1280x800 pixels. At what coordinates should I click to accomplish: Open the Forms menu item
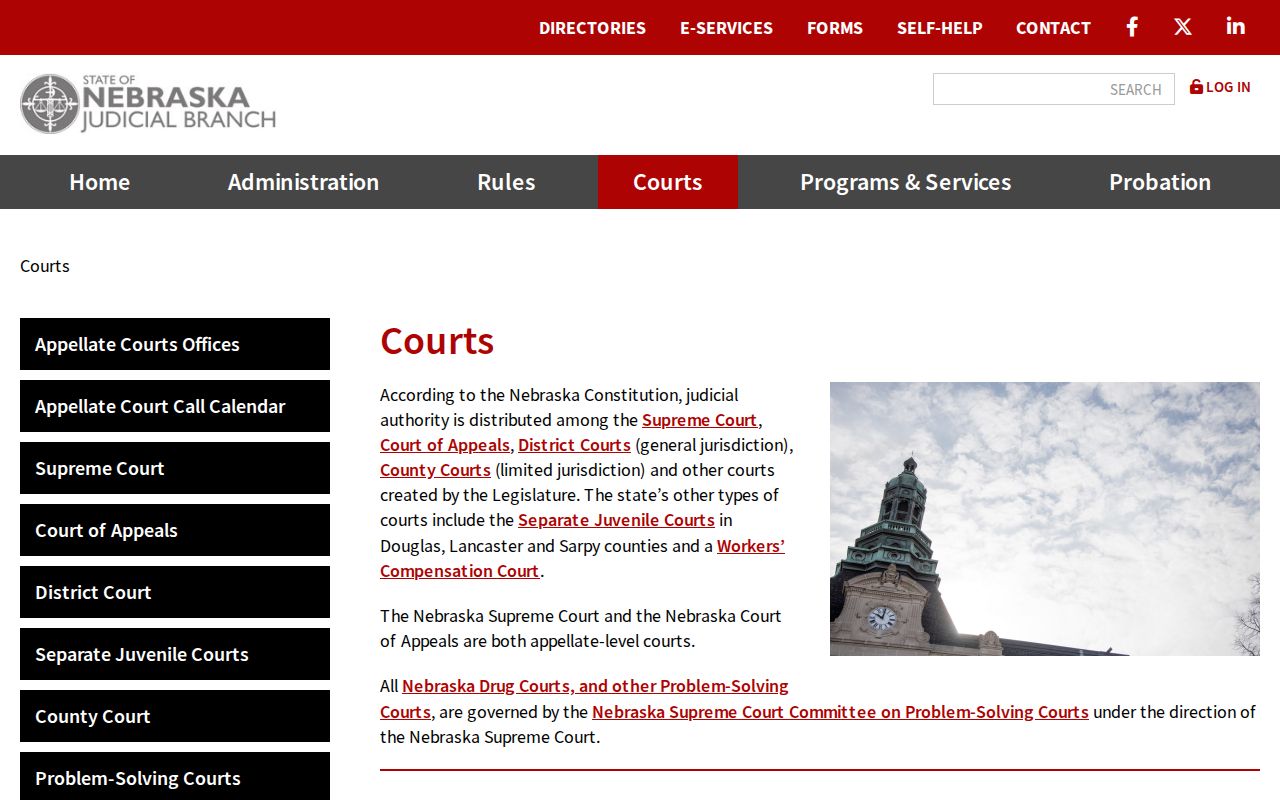pos(835,28)
